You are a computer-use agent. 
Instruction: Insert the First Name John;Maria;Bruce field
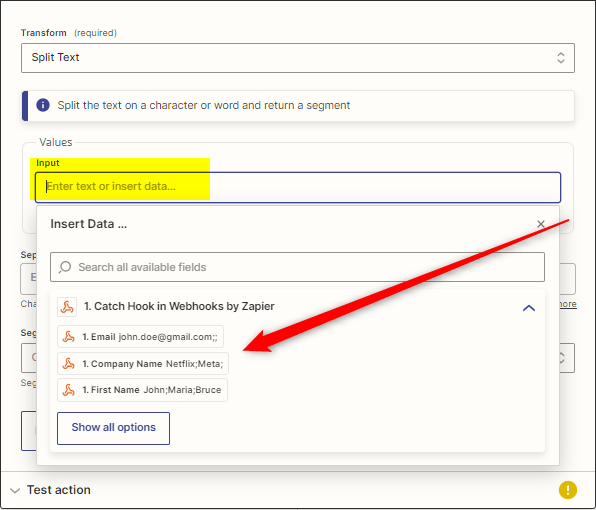pos(143,390)
